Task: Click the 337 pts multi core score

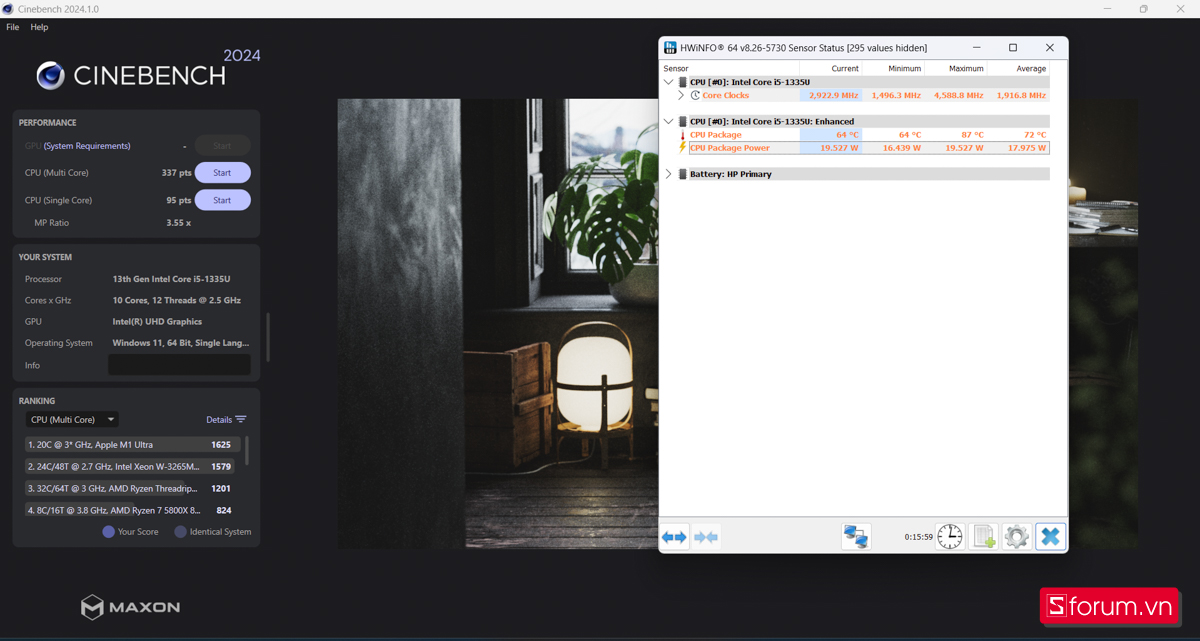Action: [x=176, y=173]
